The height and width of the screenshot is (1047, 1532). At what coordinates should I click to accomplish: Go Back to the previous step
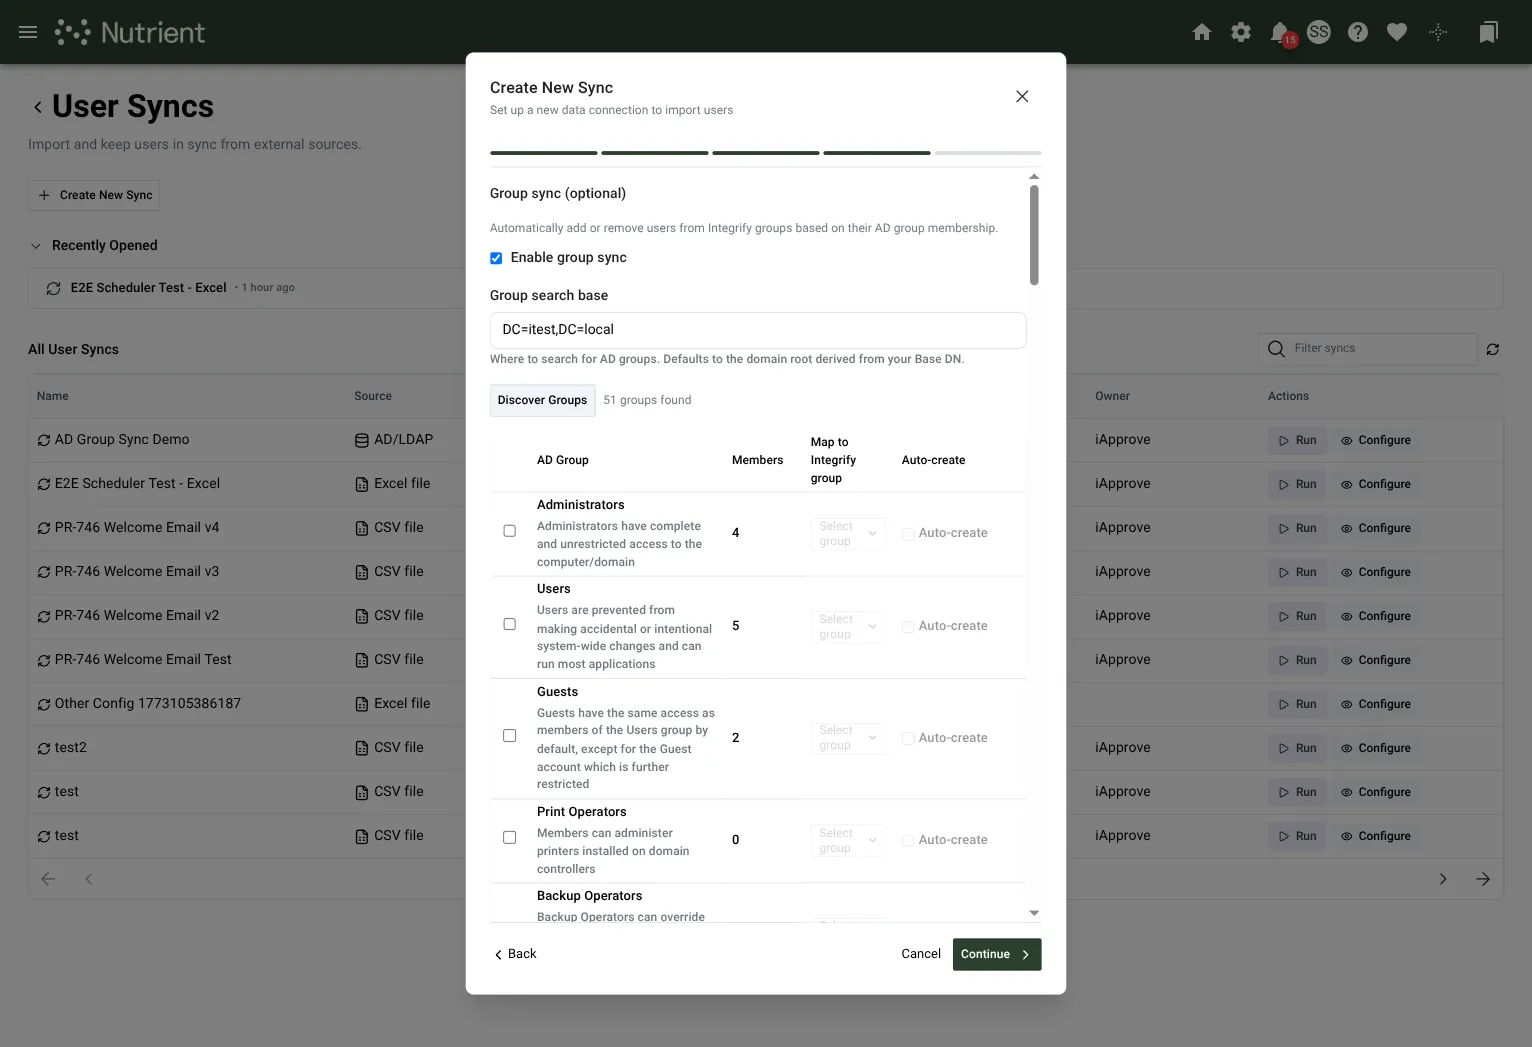(x=515, y=954)
